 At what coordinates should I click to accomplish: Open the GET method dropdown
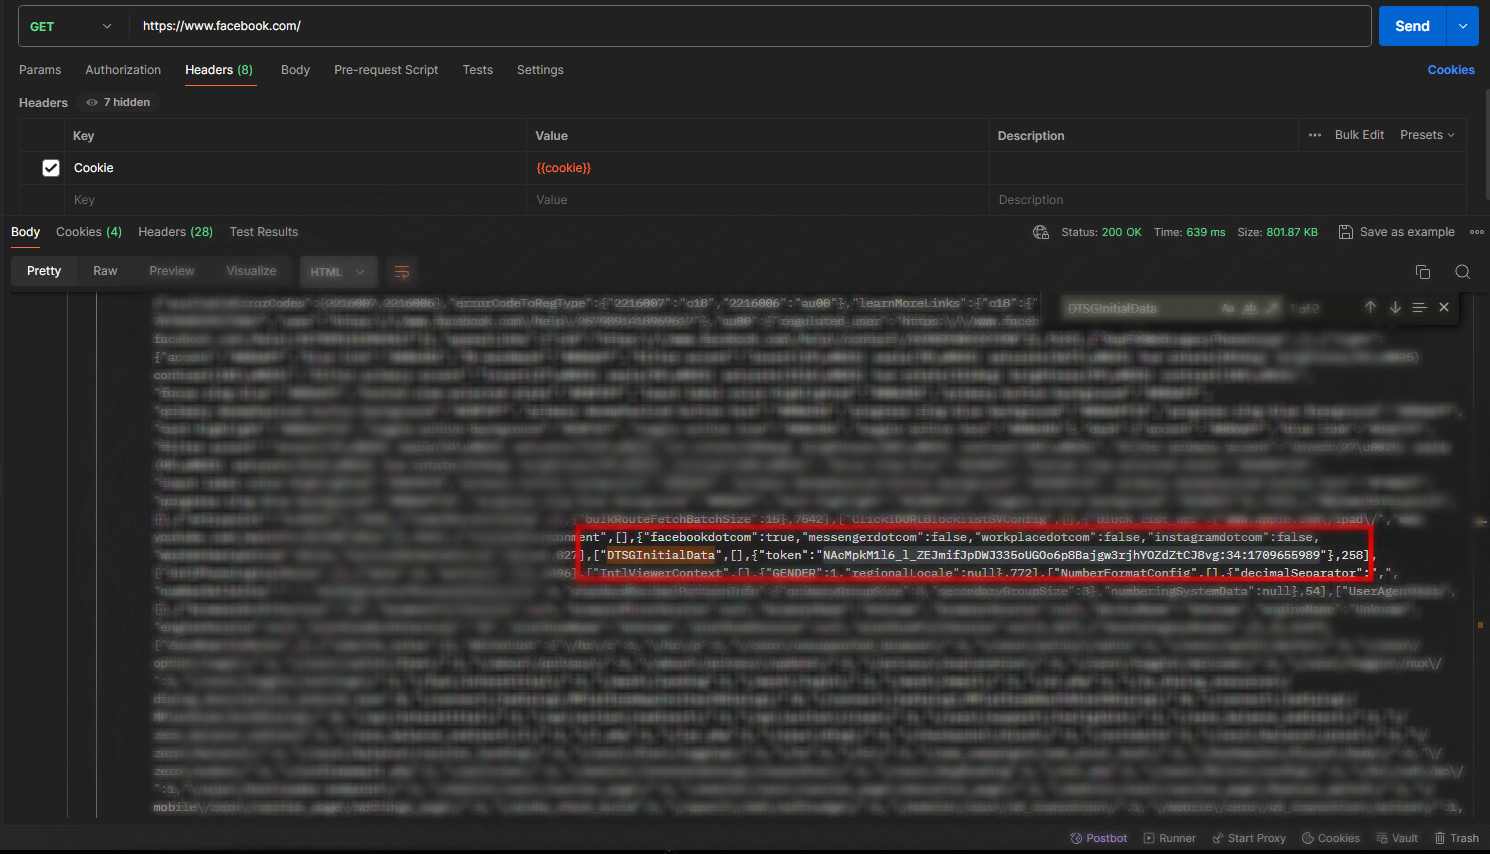click(72, 26)
